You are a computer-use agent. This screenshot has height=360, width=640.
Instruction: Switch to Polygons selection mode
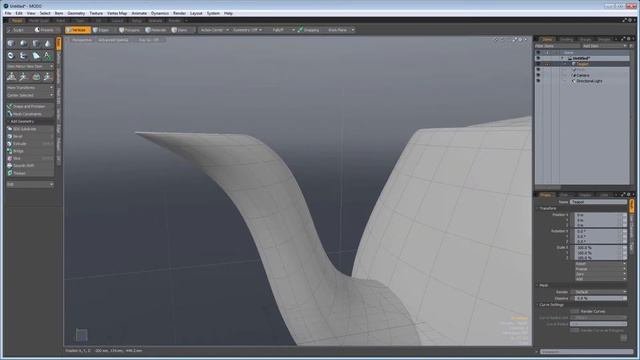point(129,30)
